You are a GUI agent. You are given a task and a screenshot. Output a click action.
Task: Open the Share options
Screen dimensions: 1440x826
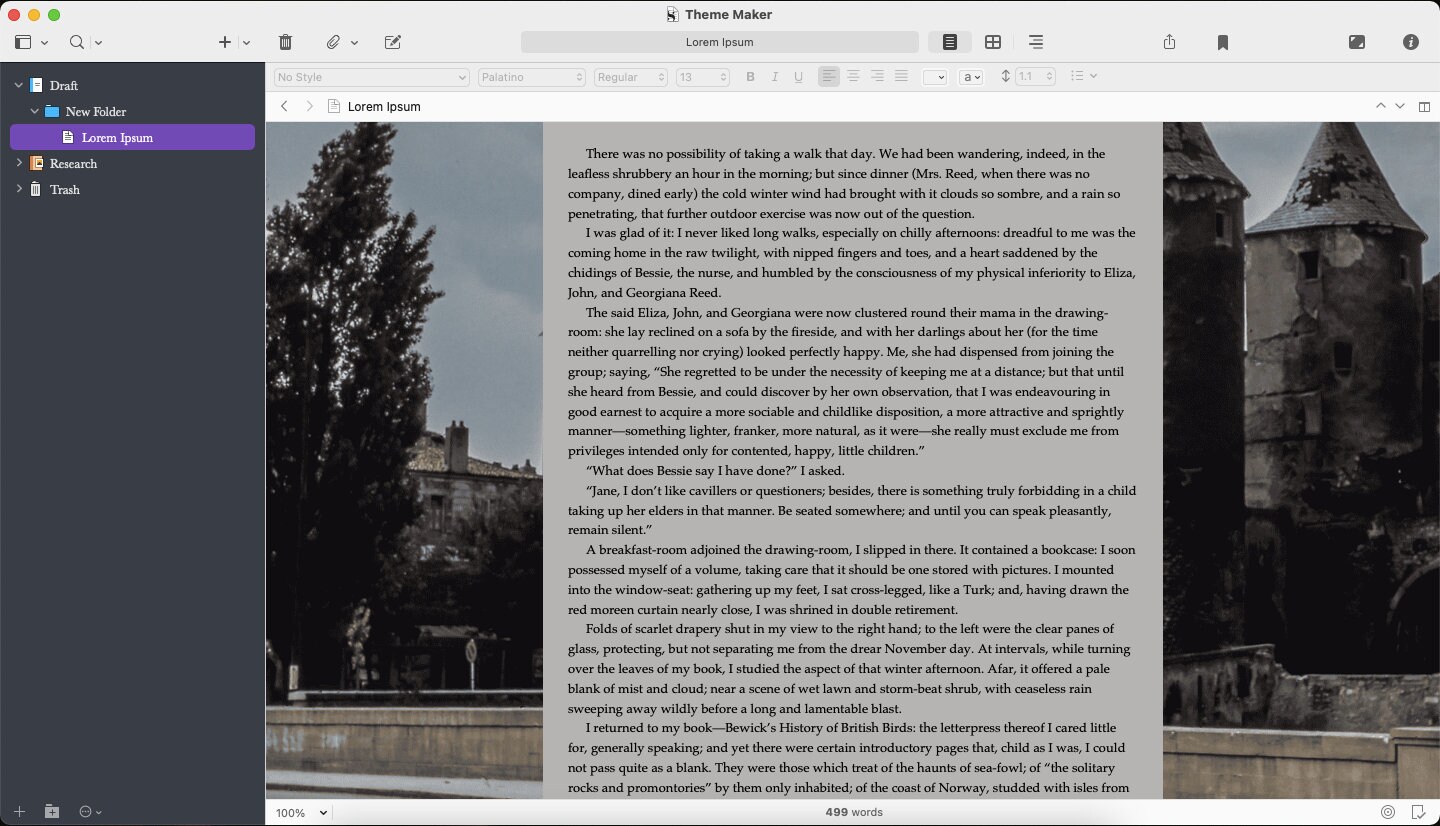(x=1168, y=42)
